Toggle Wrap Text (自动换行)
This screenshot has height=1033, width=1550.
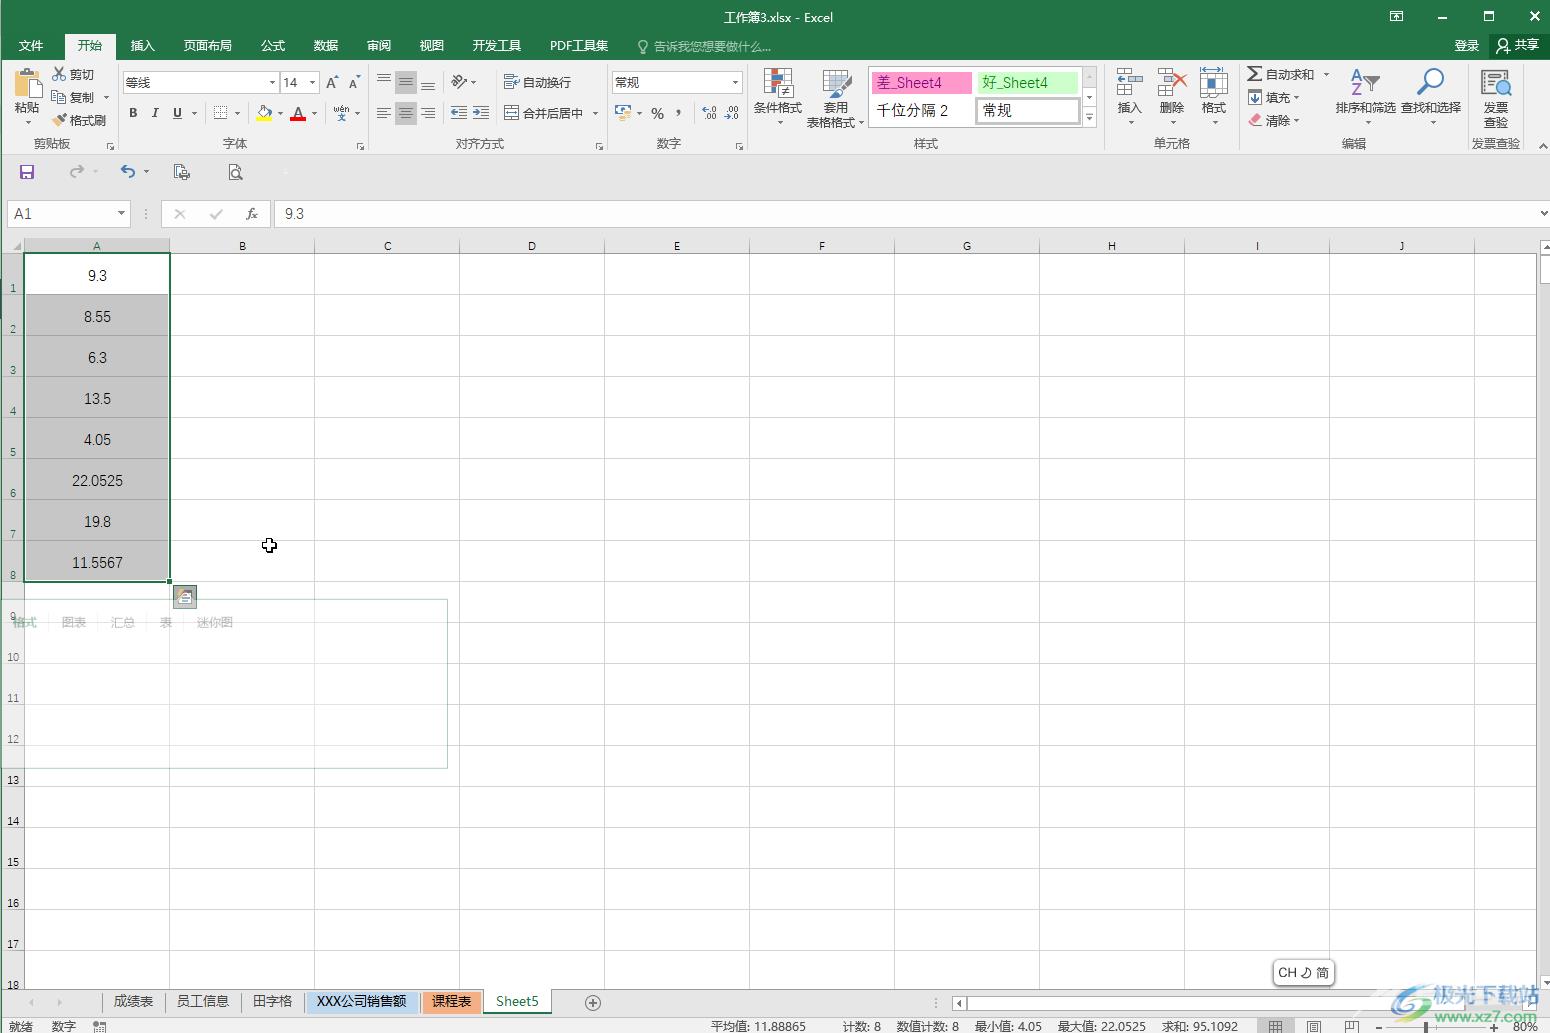tap(538, 82)
